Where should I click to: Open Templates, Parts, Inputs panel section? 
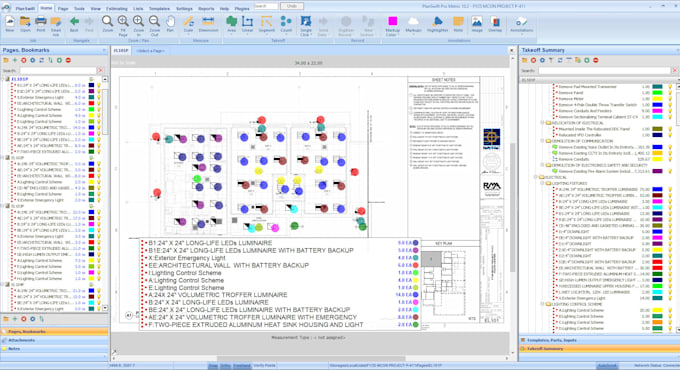coord(598,340)
